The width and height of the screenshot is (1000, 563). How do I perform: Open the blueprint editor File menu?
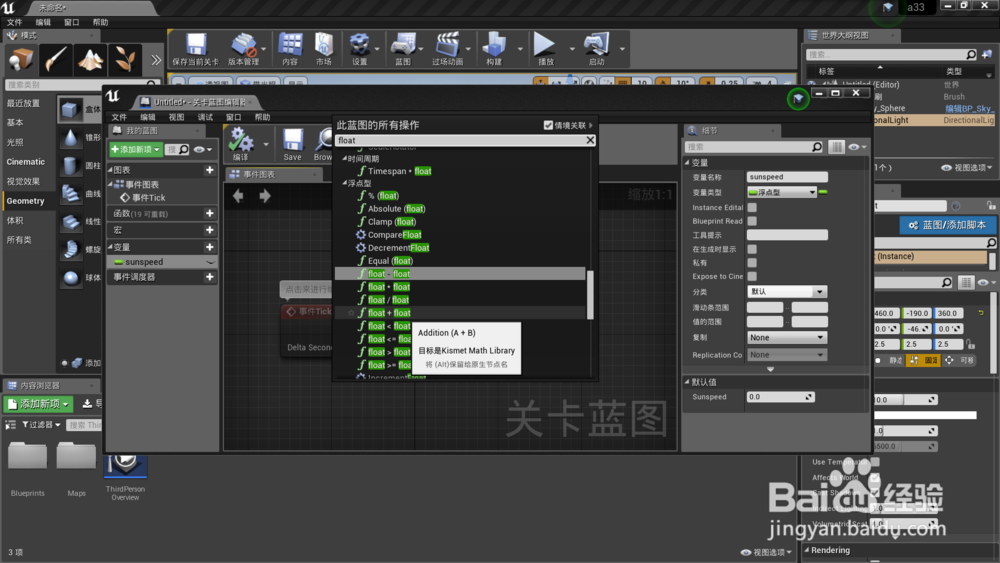tap(119, 117)
